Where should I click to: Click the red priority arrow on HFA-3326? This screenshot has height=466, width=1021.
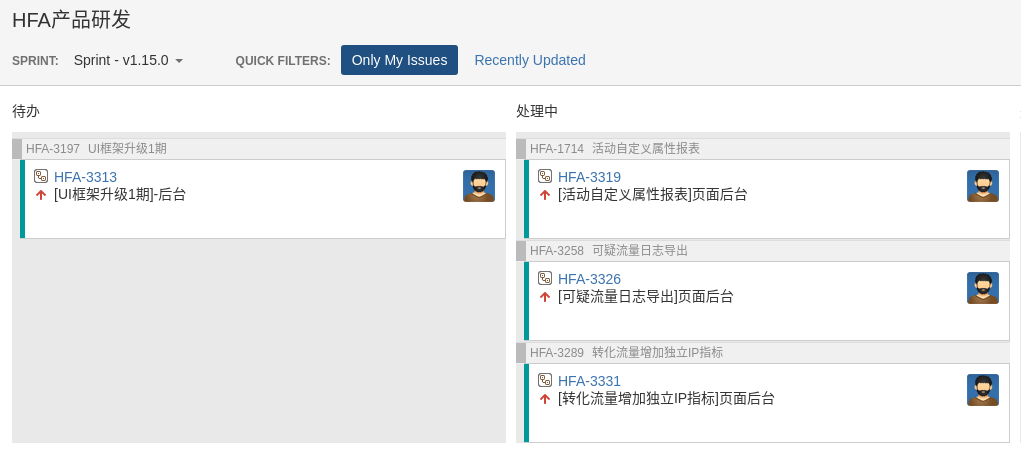[545, 297]
